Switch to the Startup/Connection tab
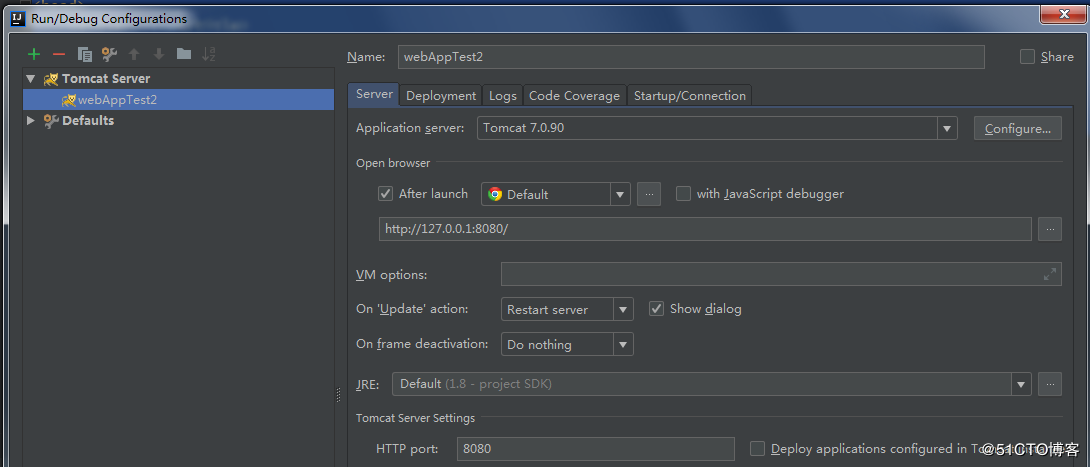 point(690,96)
